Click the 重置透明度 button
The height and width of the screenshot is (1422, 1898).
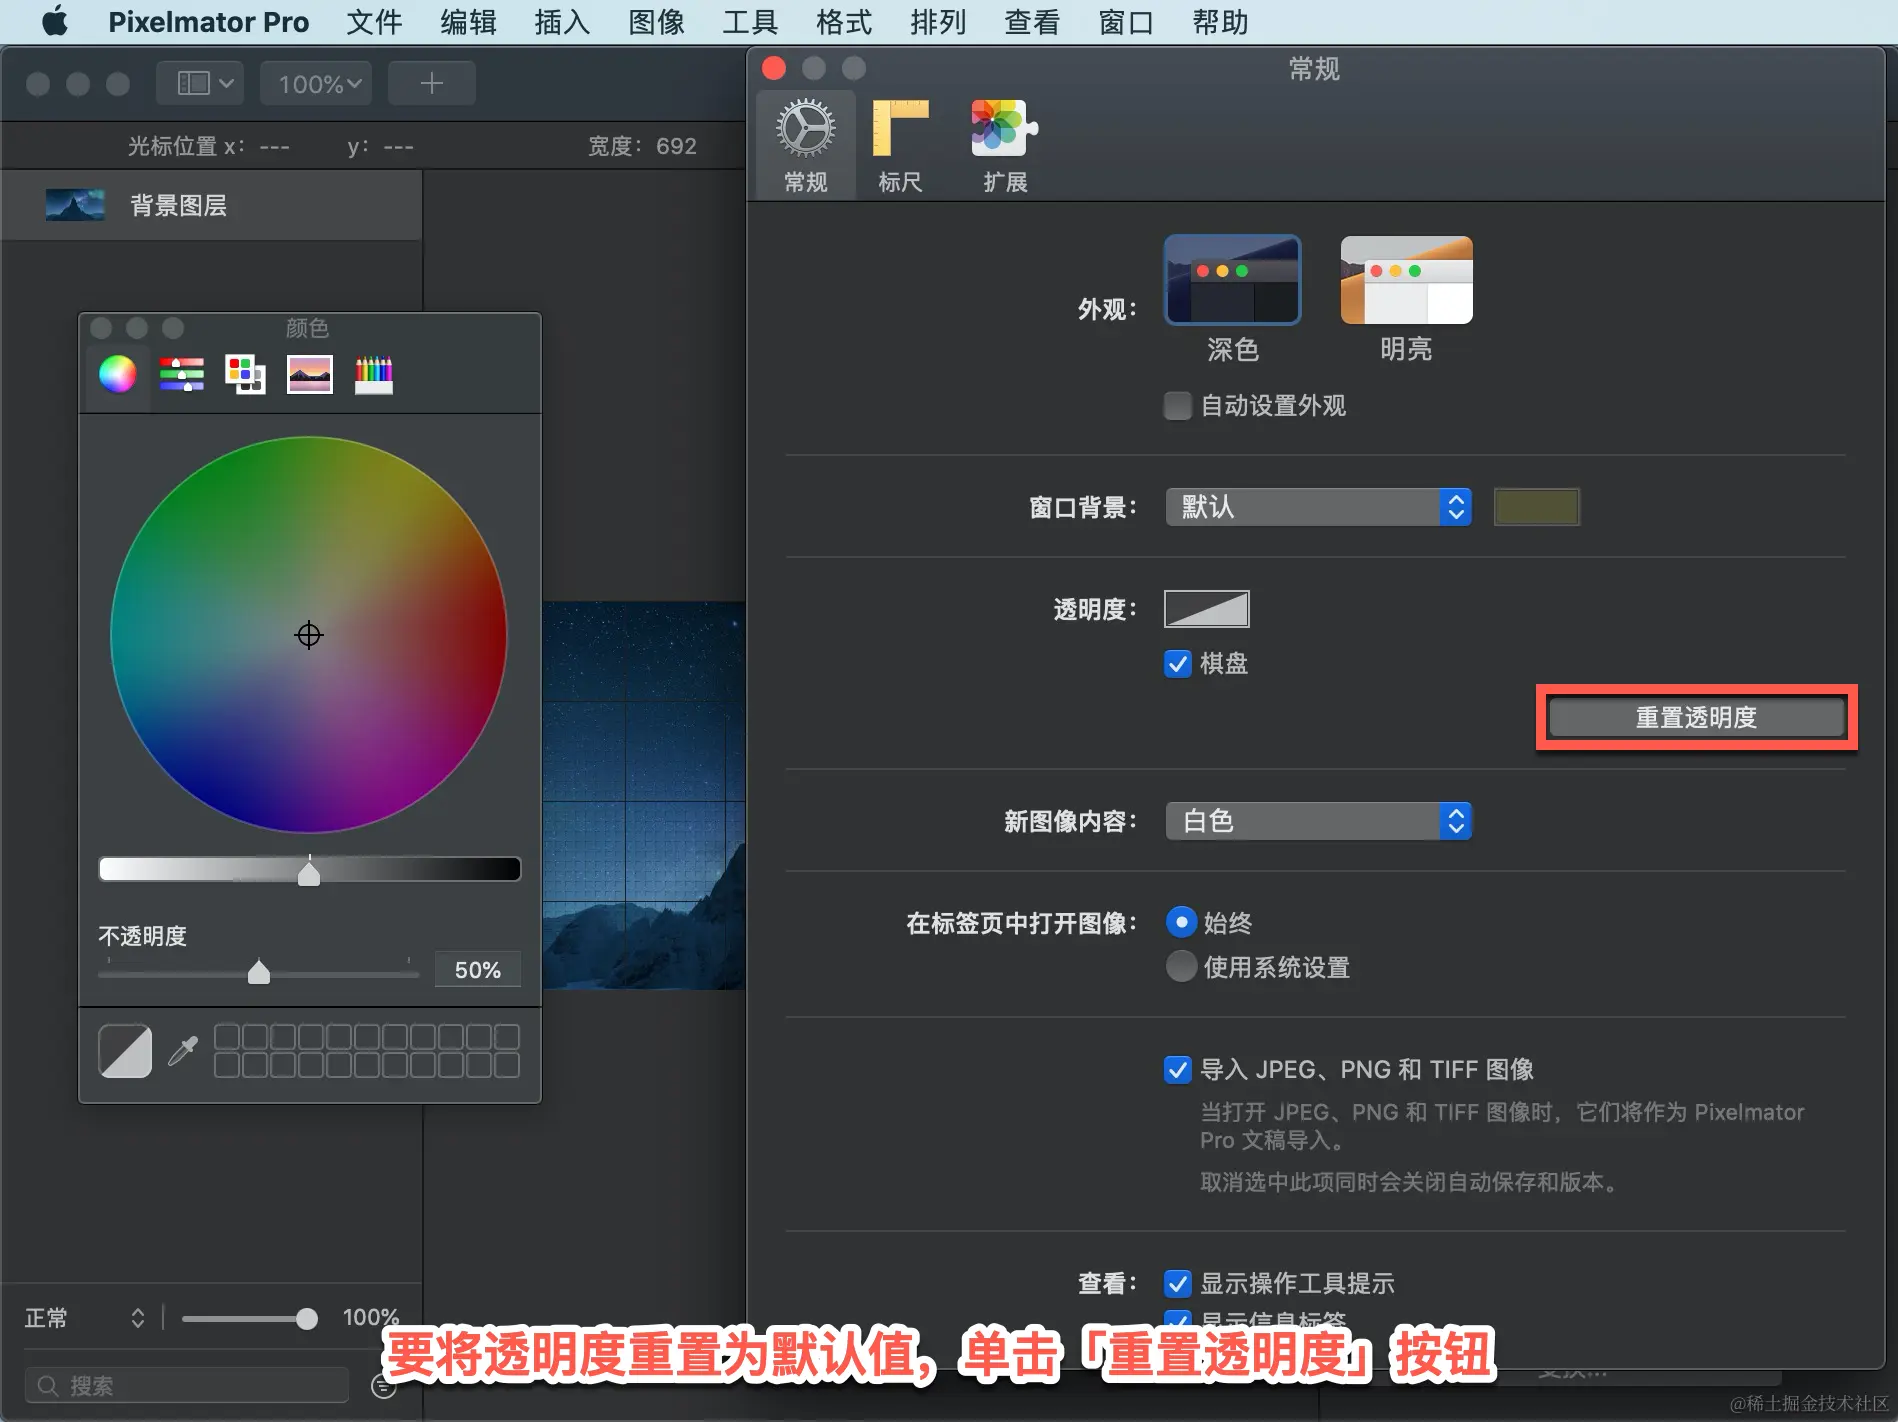click(1696, 718)
